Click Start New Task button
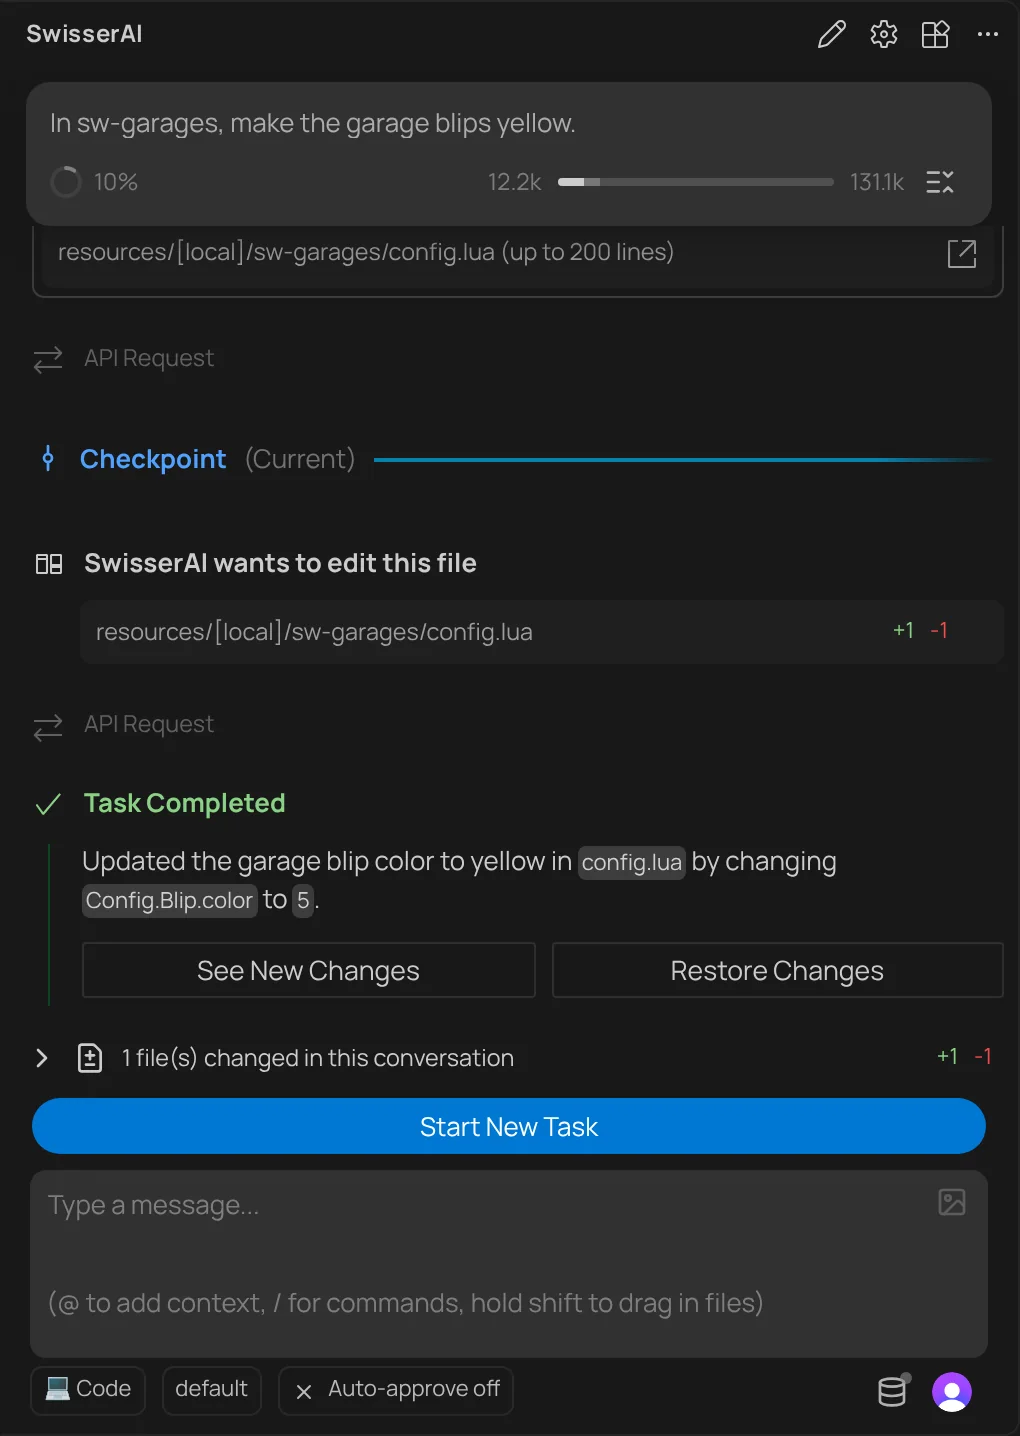This screenshot has width=1020, height=1436. (x=509, y=1127)
